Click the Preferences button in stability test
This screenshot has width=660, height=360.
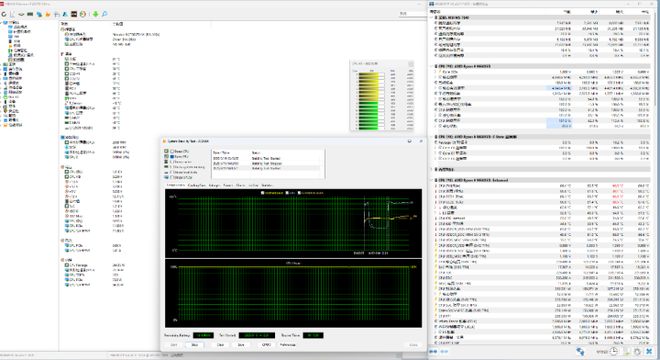pos(288,345)
